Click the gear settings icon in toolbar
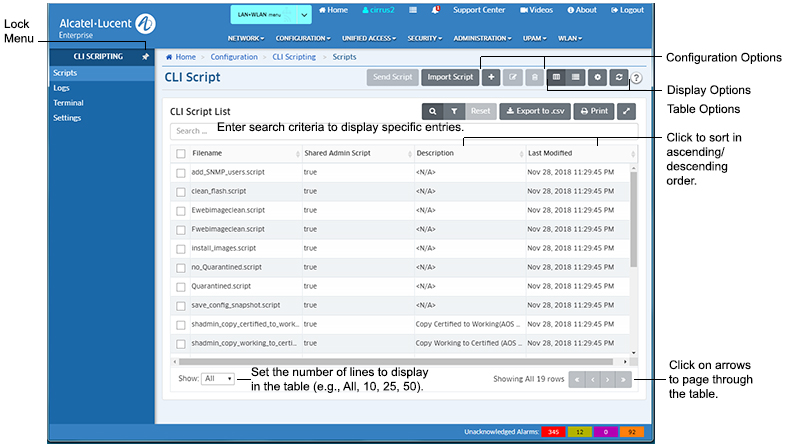785x447 pixels. [x=598, y=77]
